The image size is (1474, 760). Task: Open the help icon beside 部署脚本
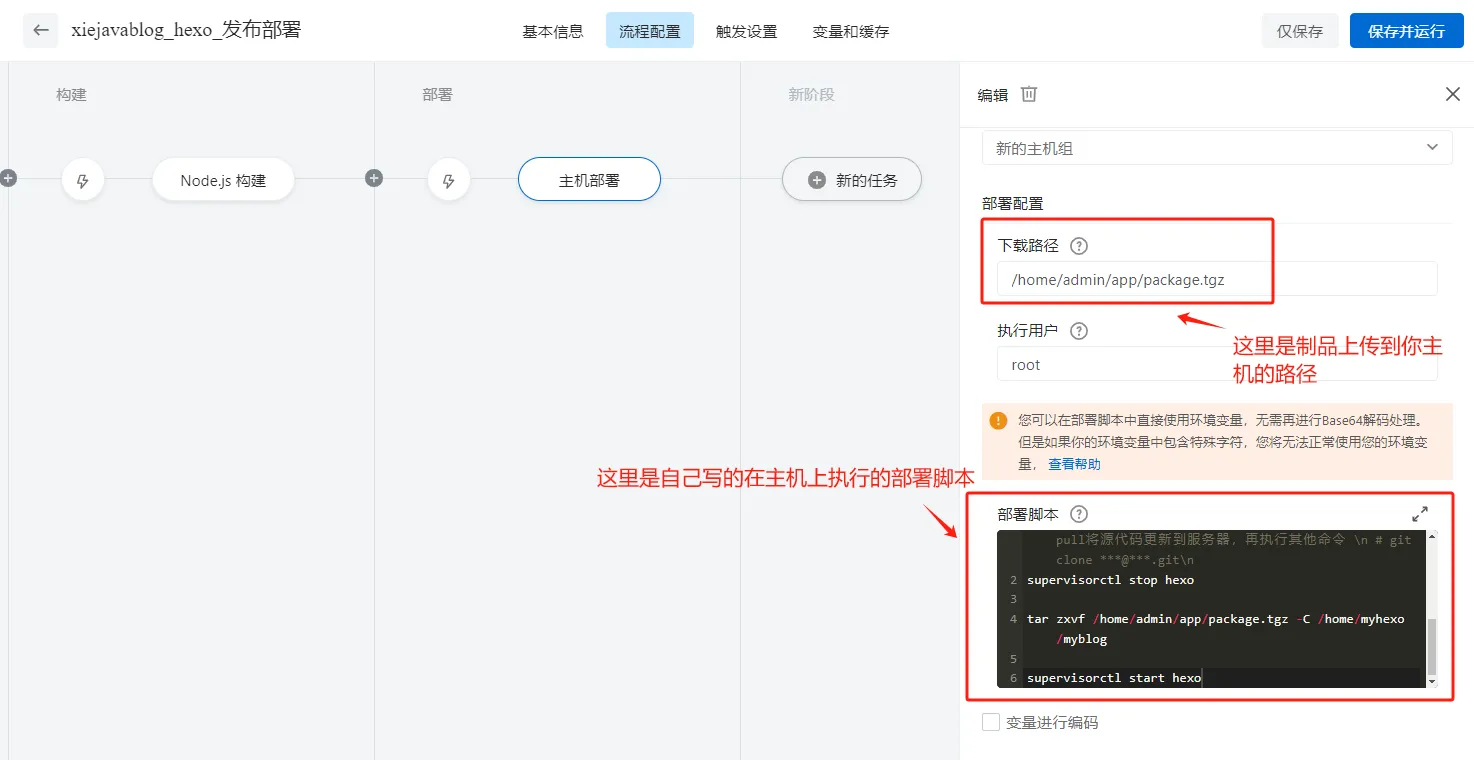click(1078, 514)
